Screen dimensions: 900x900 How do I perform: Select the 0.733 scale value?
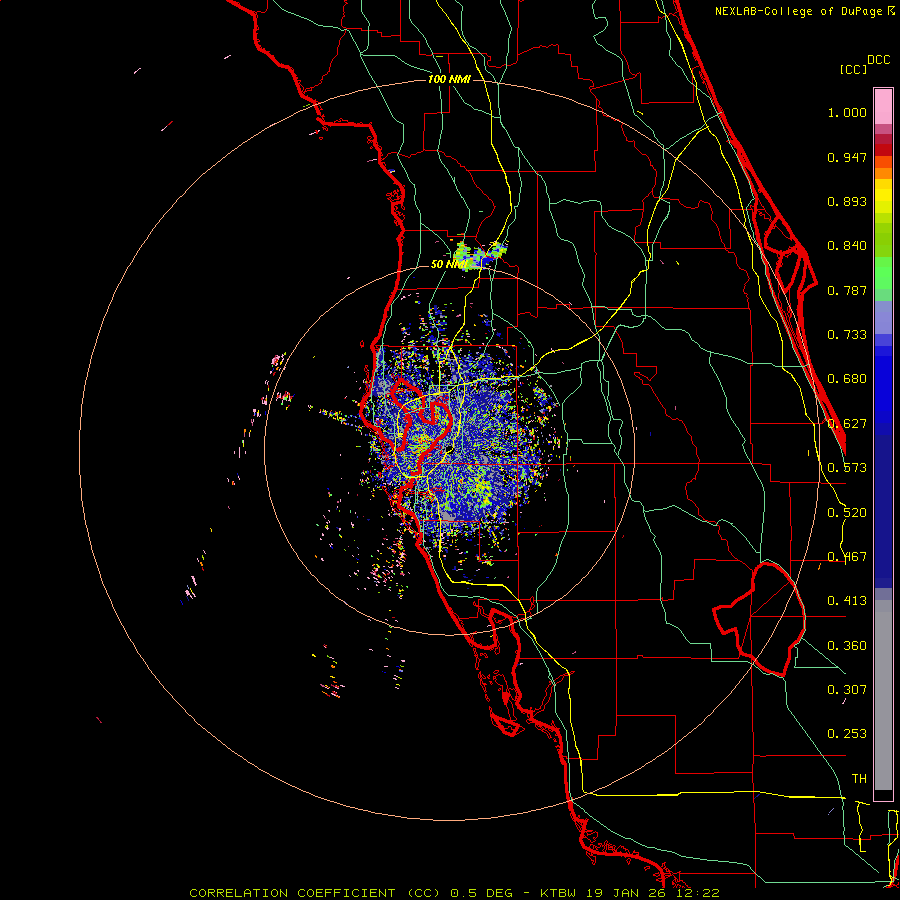[x=847, y=335]
